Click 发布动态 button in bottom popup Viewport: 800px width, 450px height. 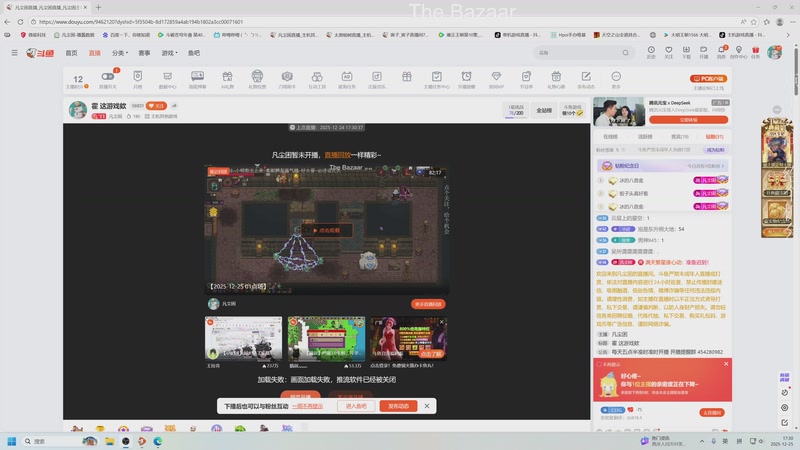[398, 406]
